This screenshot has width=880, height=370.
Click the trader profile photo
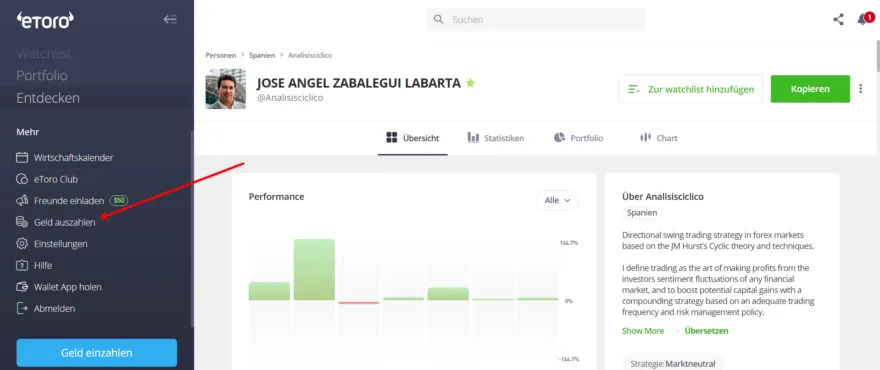pyautogui.click(x=226, y=89)
